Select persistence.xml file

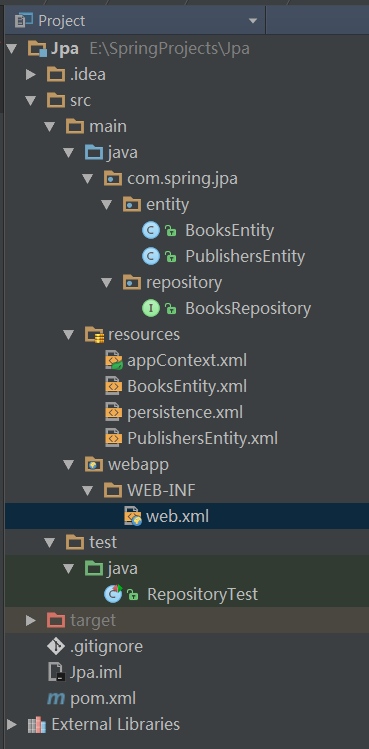[x=184, y=412]
